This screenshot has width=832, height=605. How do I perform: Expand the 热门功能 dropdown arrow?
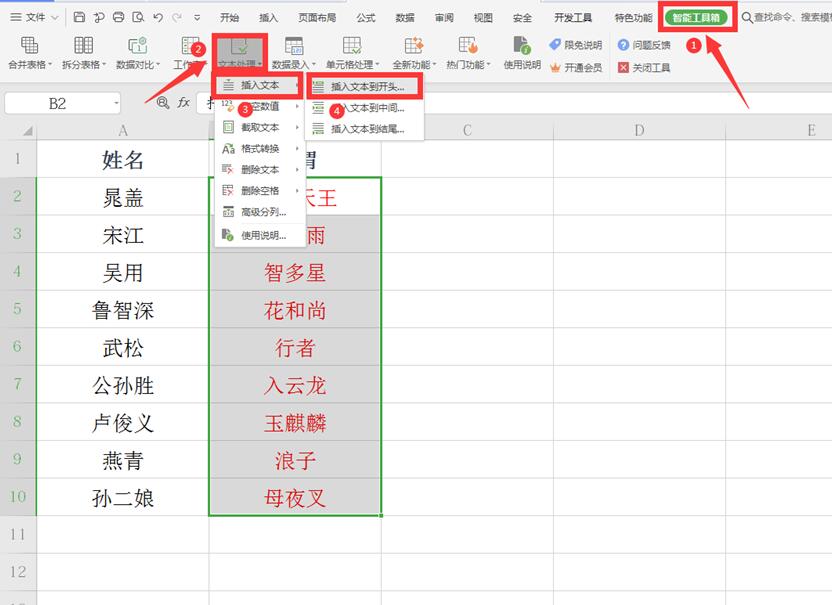coord(489,65)
